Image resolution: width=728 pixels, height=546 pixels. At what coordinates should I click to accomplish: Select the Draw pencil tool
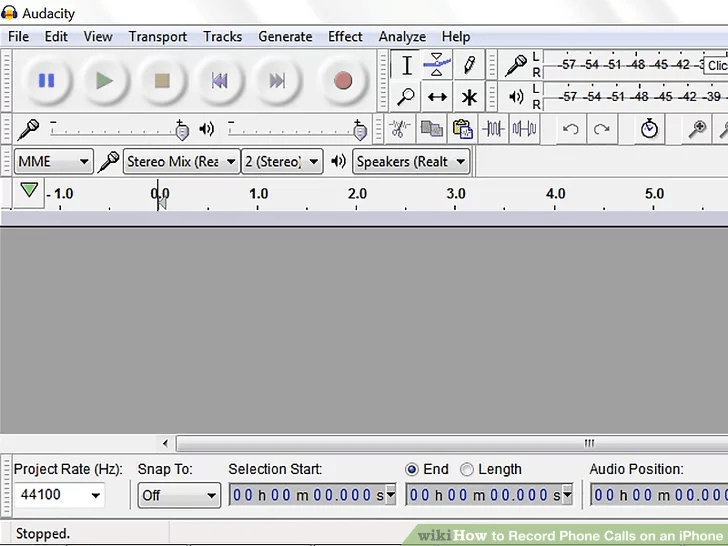click(469, 65)
